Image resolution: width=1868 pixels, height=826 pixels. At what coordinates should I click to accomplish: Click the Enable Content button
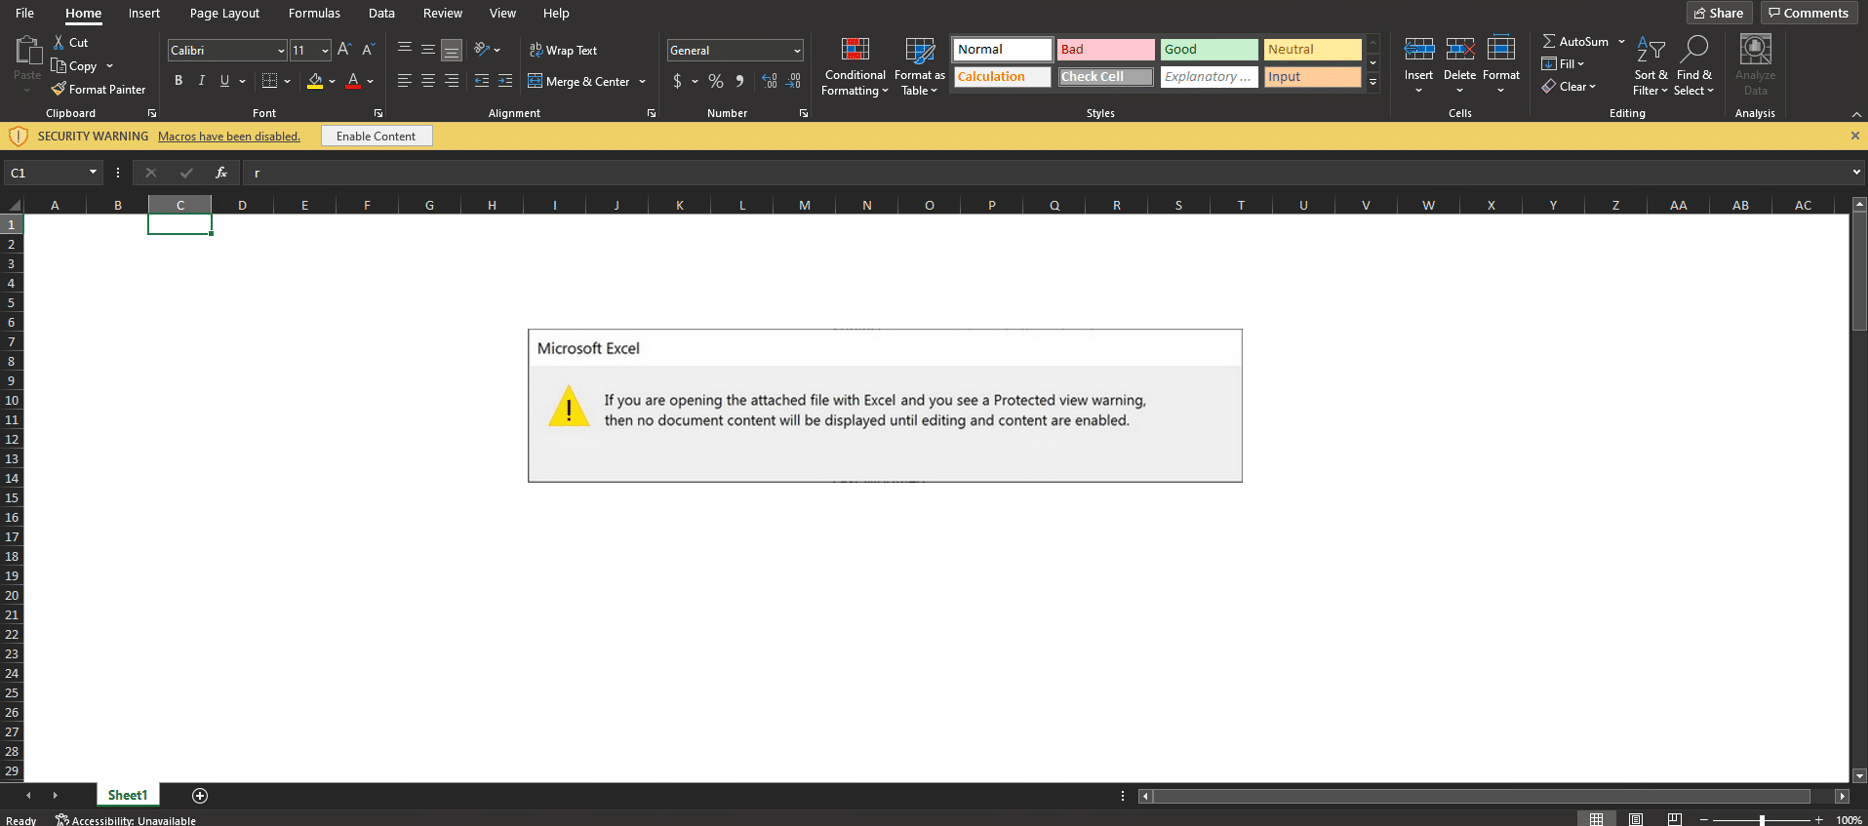(x=376, y=136)
